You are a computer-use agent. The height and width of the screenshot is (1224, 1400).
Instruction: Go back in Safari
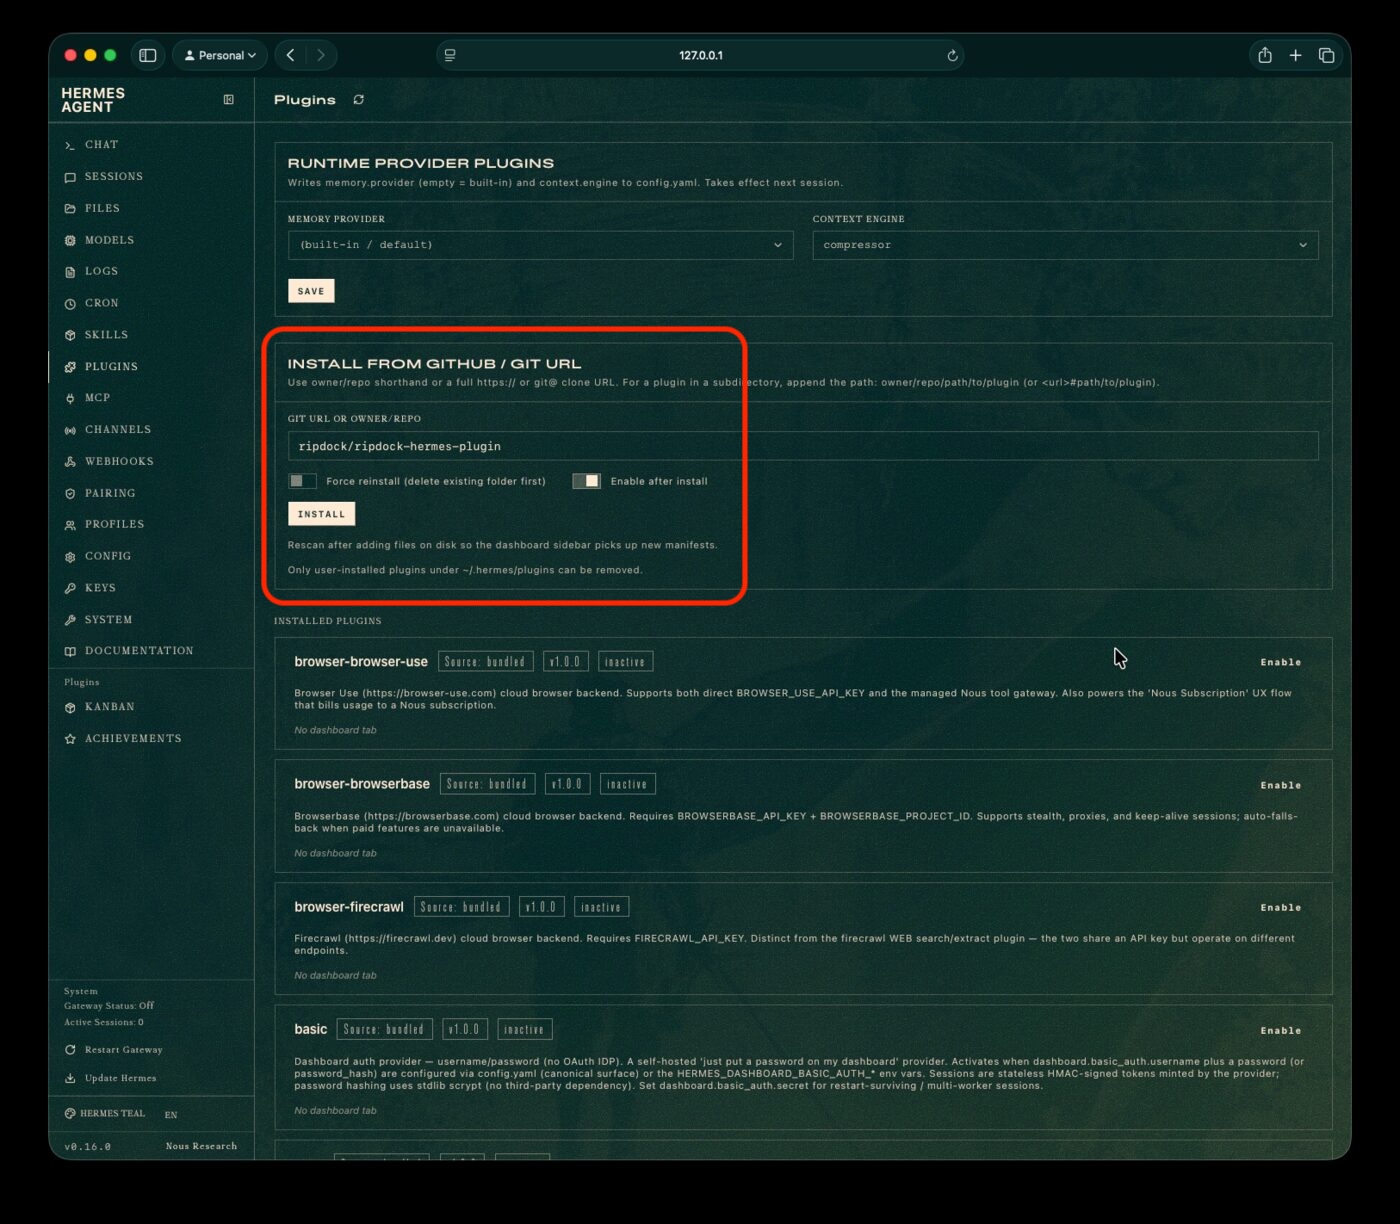point(291,56)
